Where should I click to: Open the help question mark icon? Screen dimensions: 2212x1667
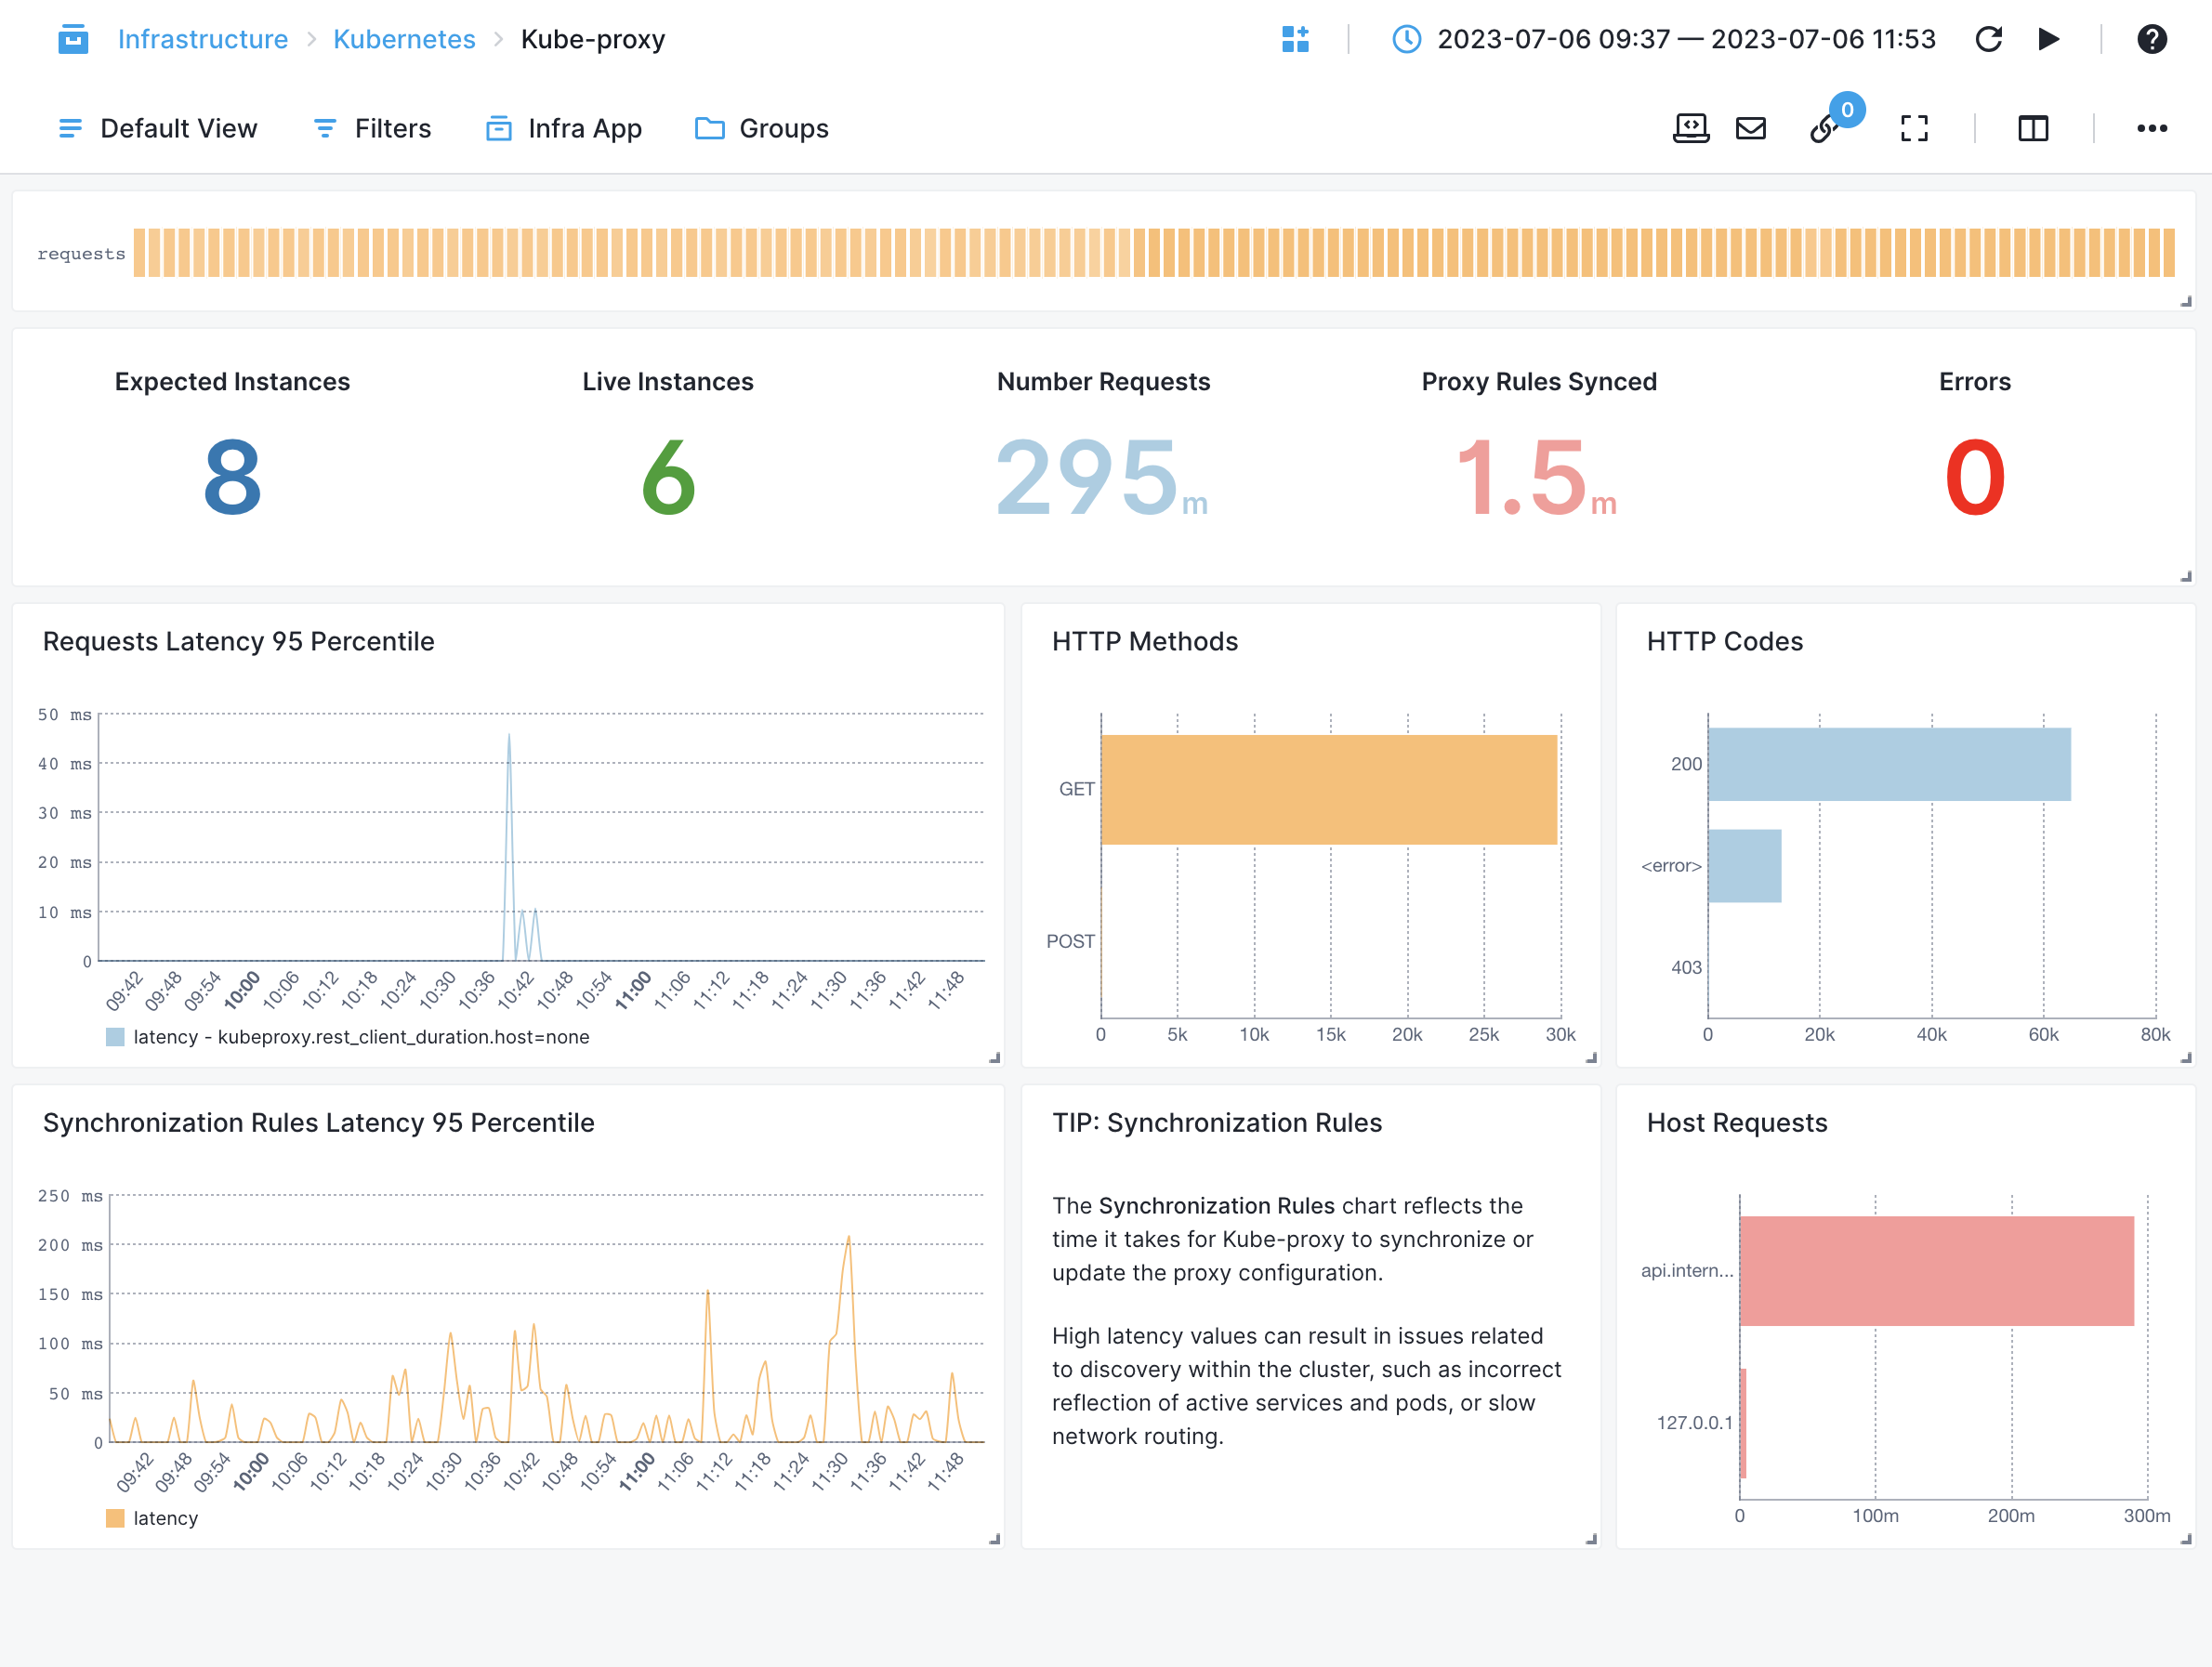[x=2151, y=39]
